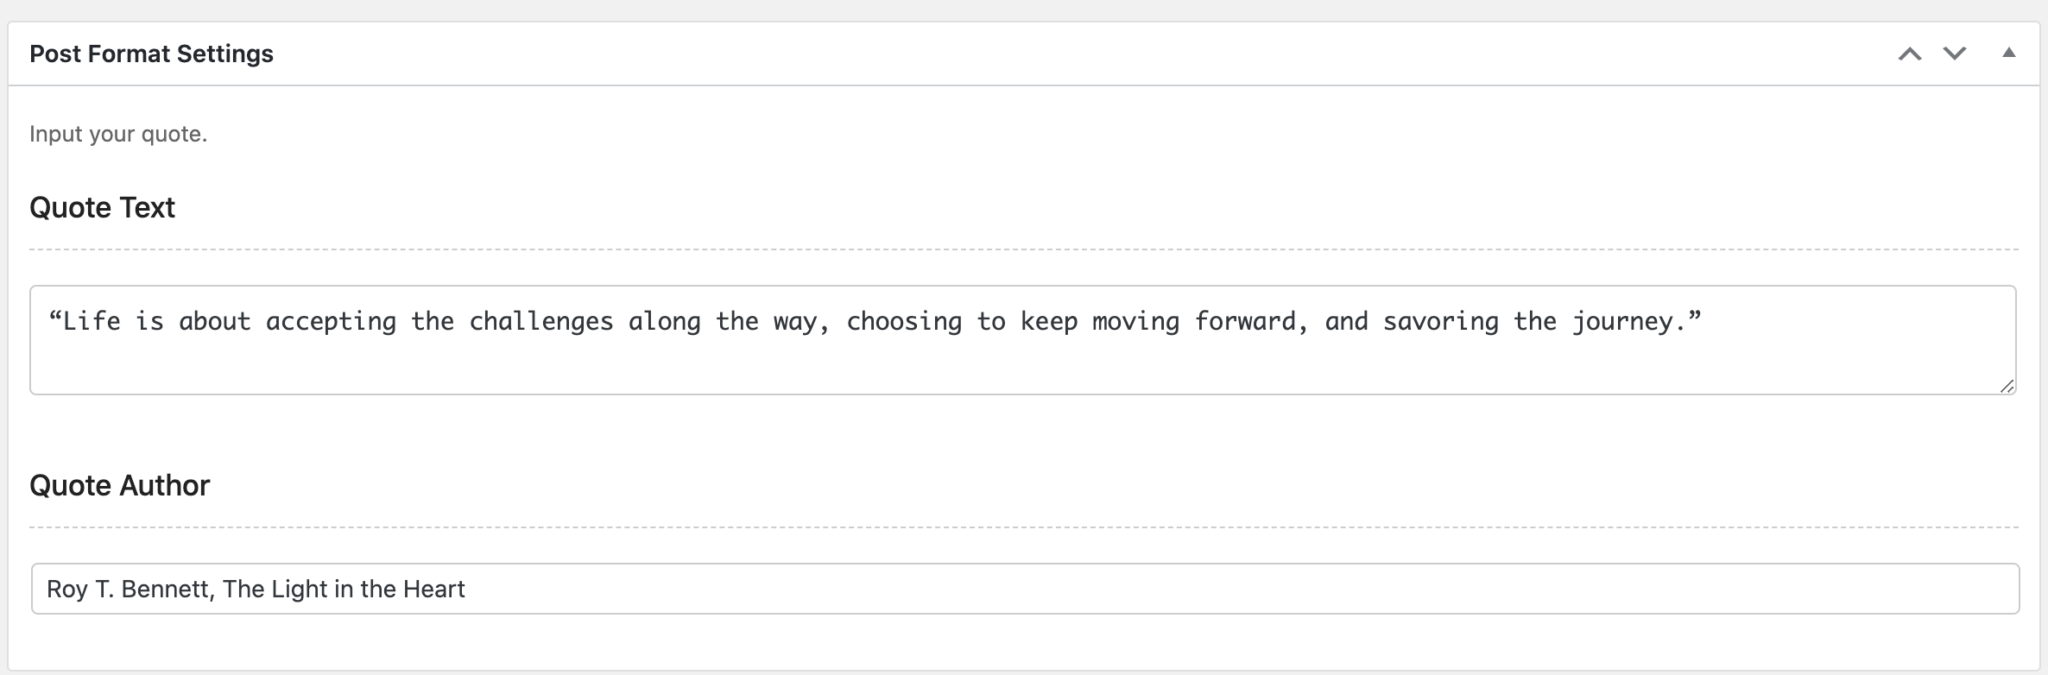The image size is (2048, 675).
Task: Click the Roy T. Bennett author entry
Action: click(256, 589)
